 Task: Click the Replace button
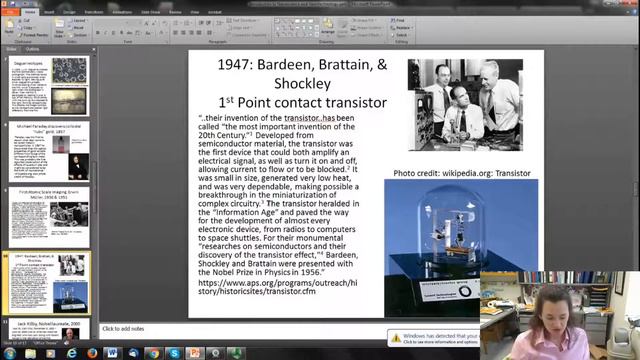click(402, 28)
